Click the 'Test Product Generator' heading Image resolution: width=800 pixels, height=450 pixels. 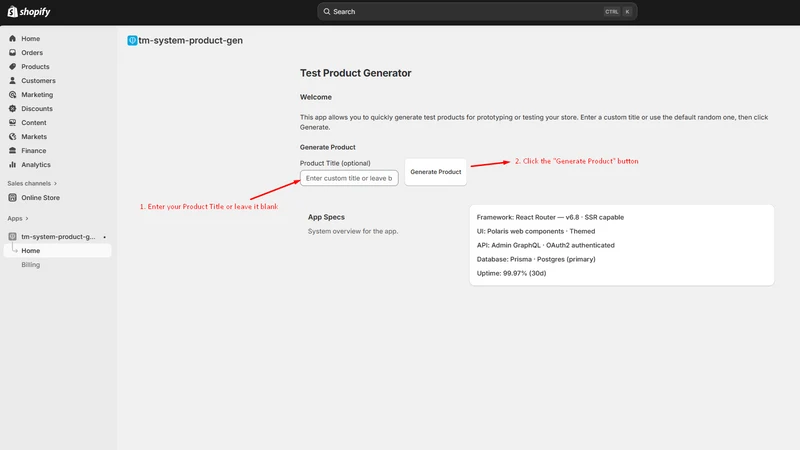click(x=356, y=73)
